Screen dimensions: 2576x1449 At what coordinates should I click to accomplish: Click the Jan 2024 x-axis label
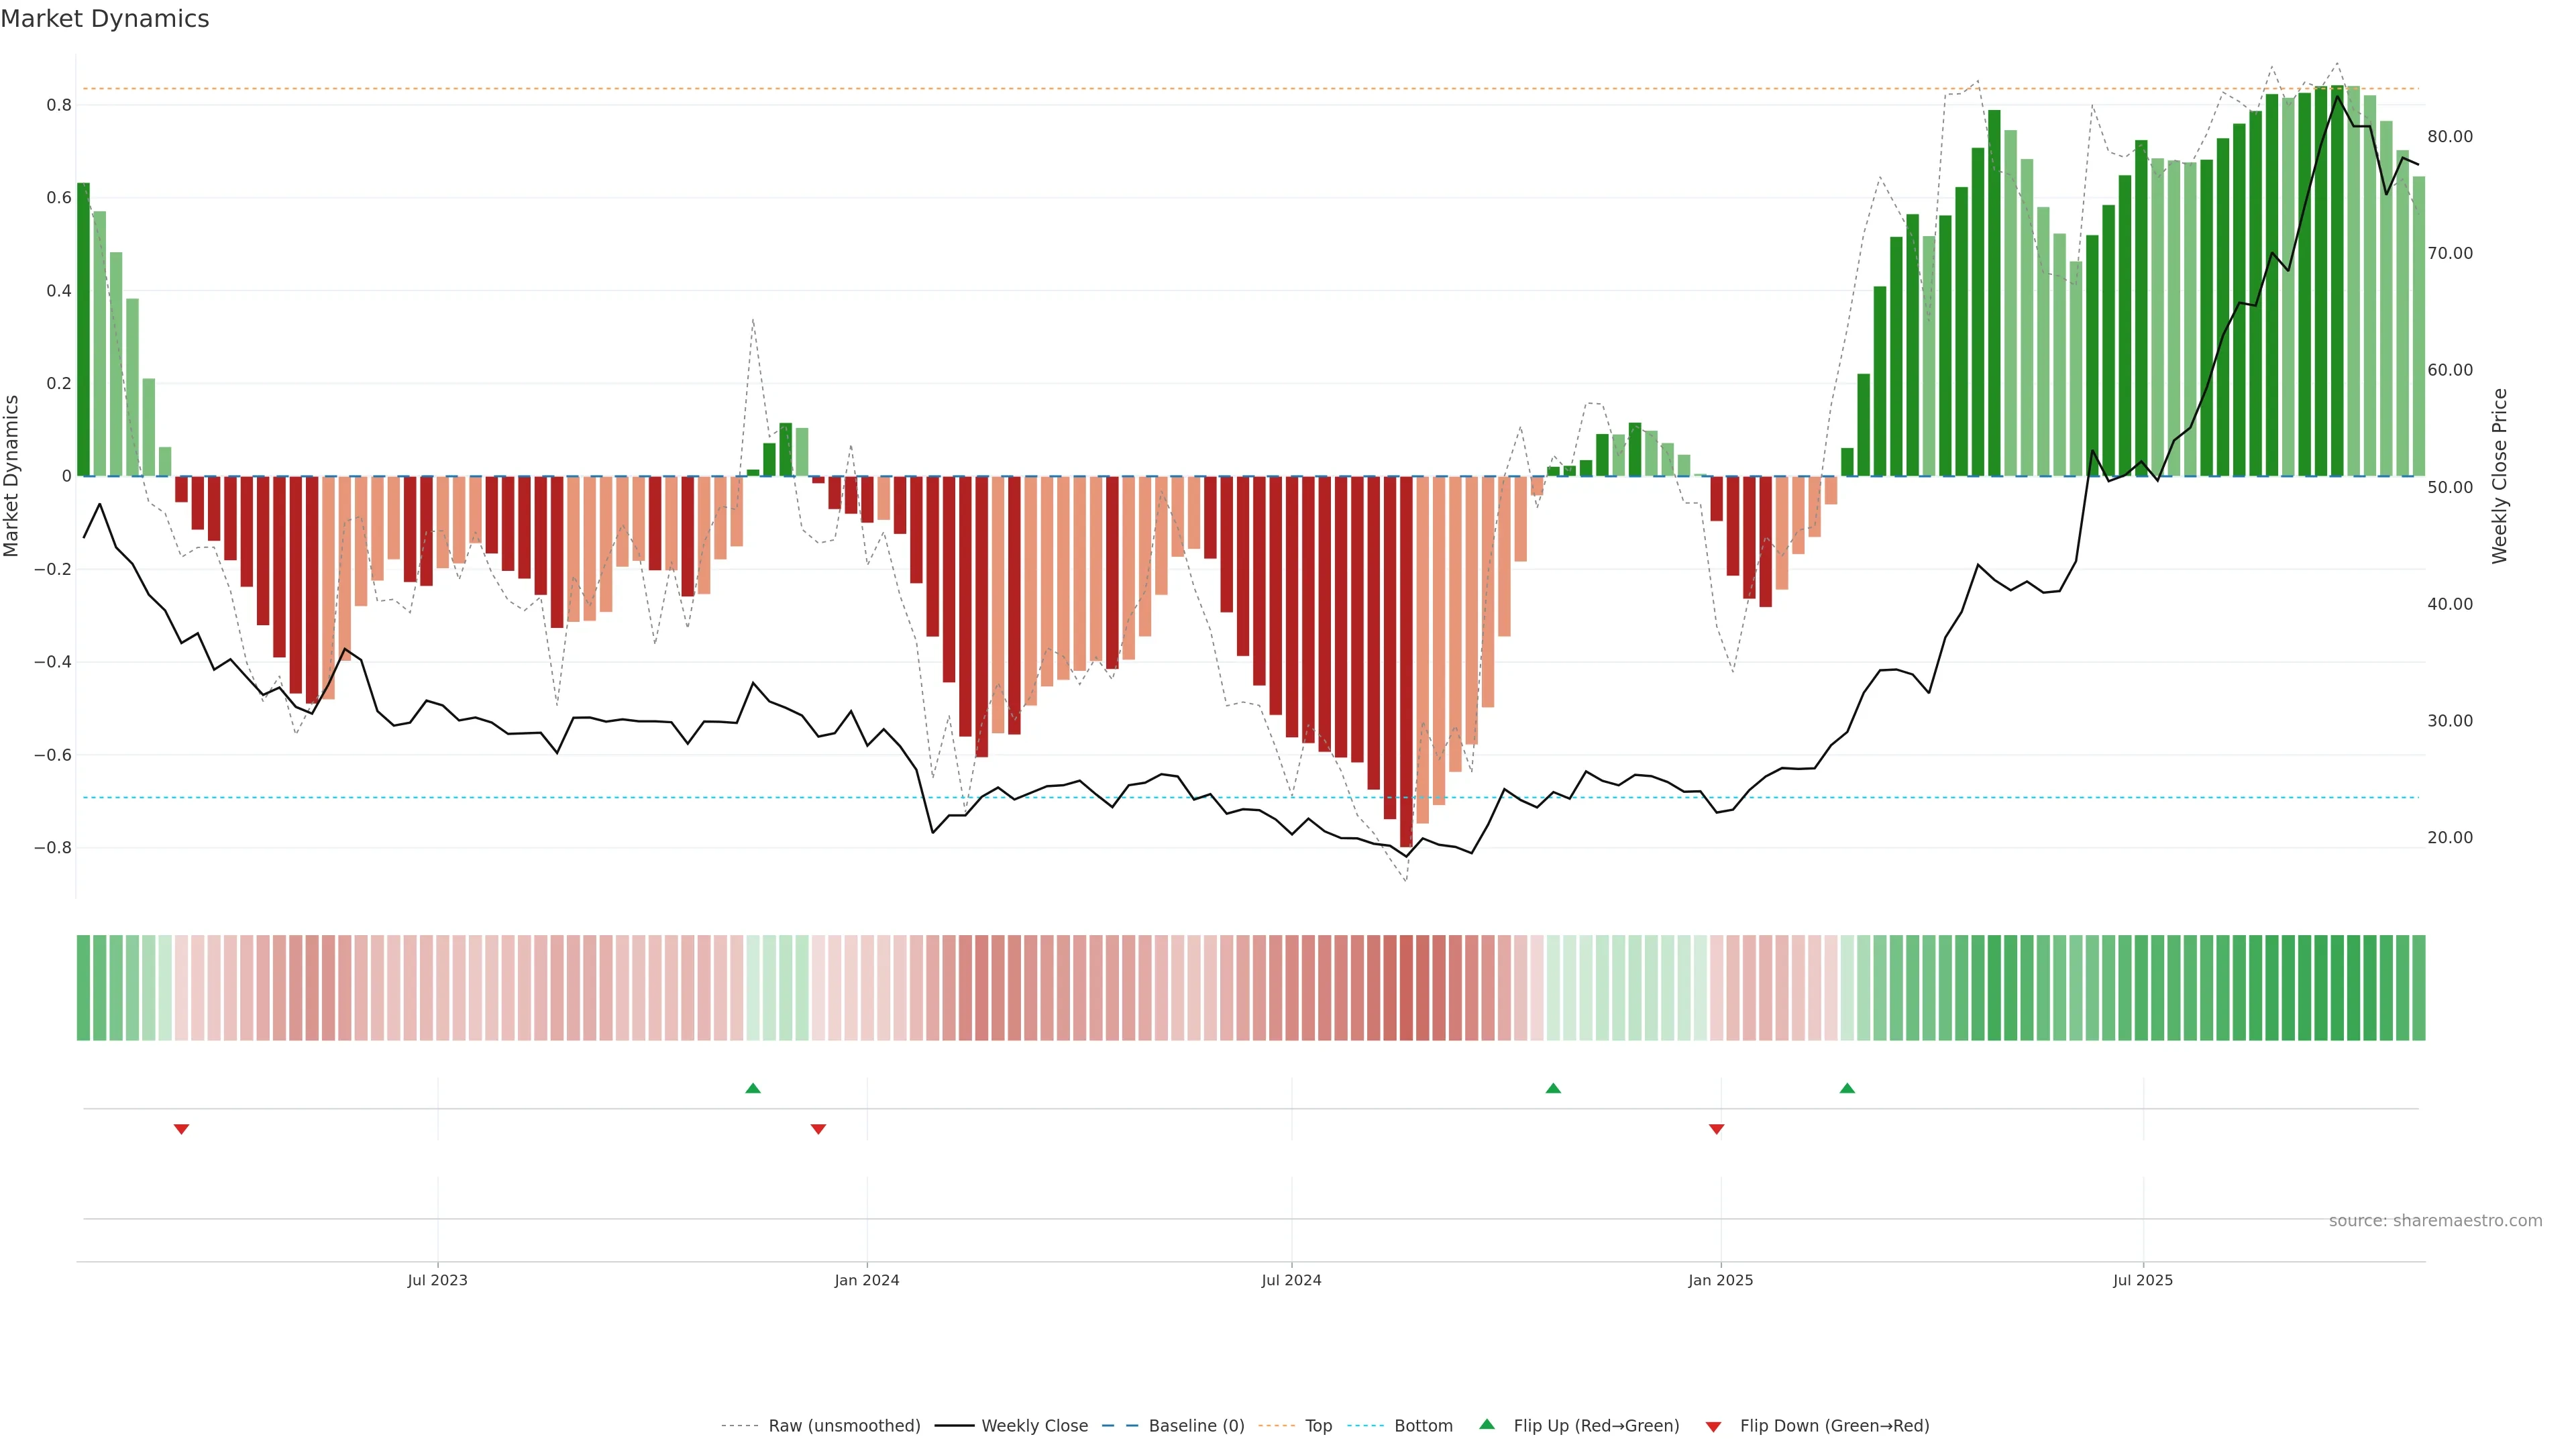pyautogui.click(x=867, y=1280)
